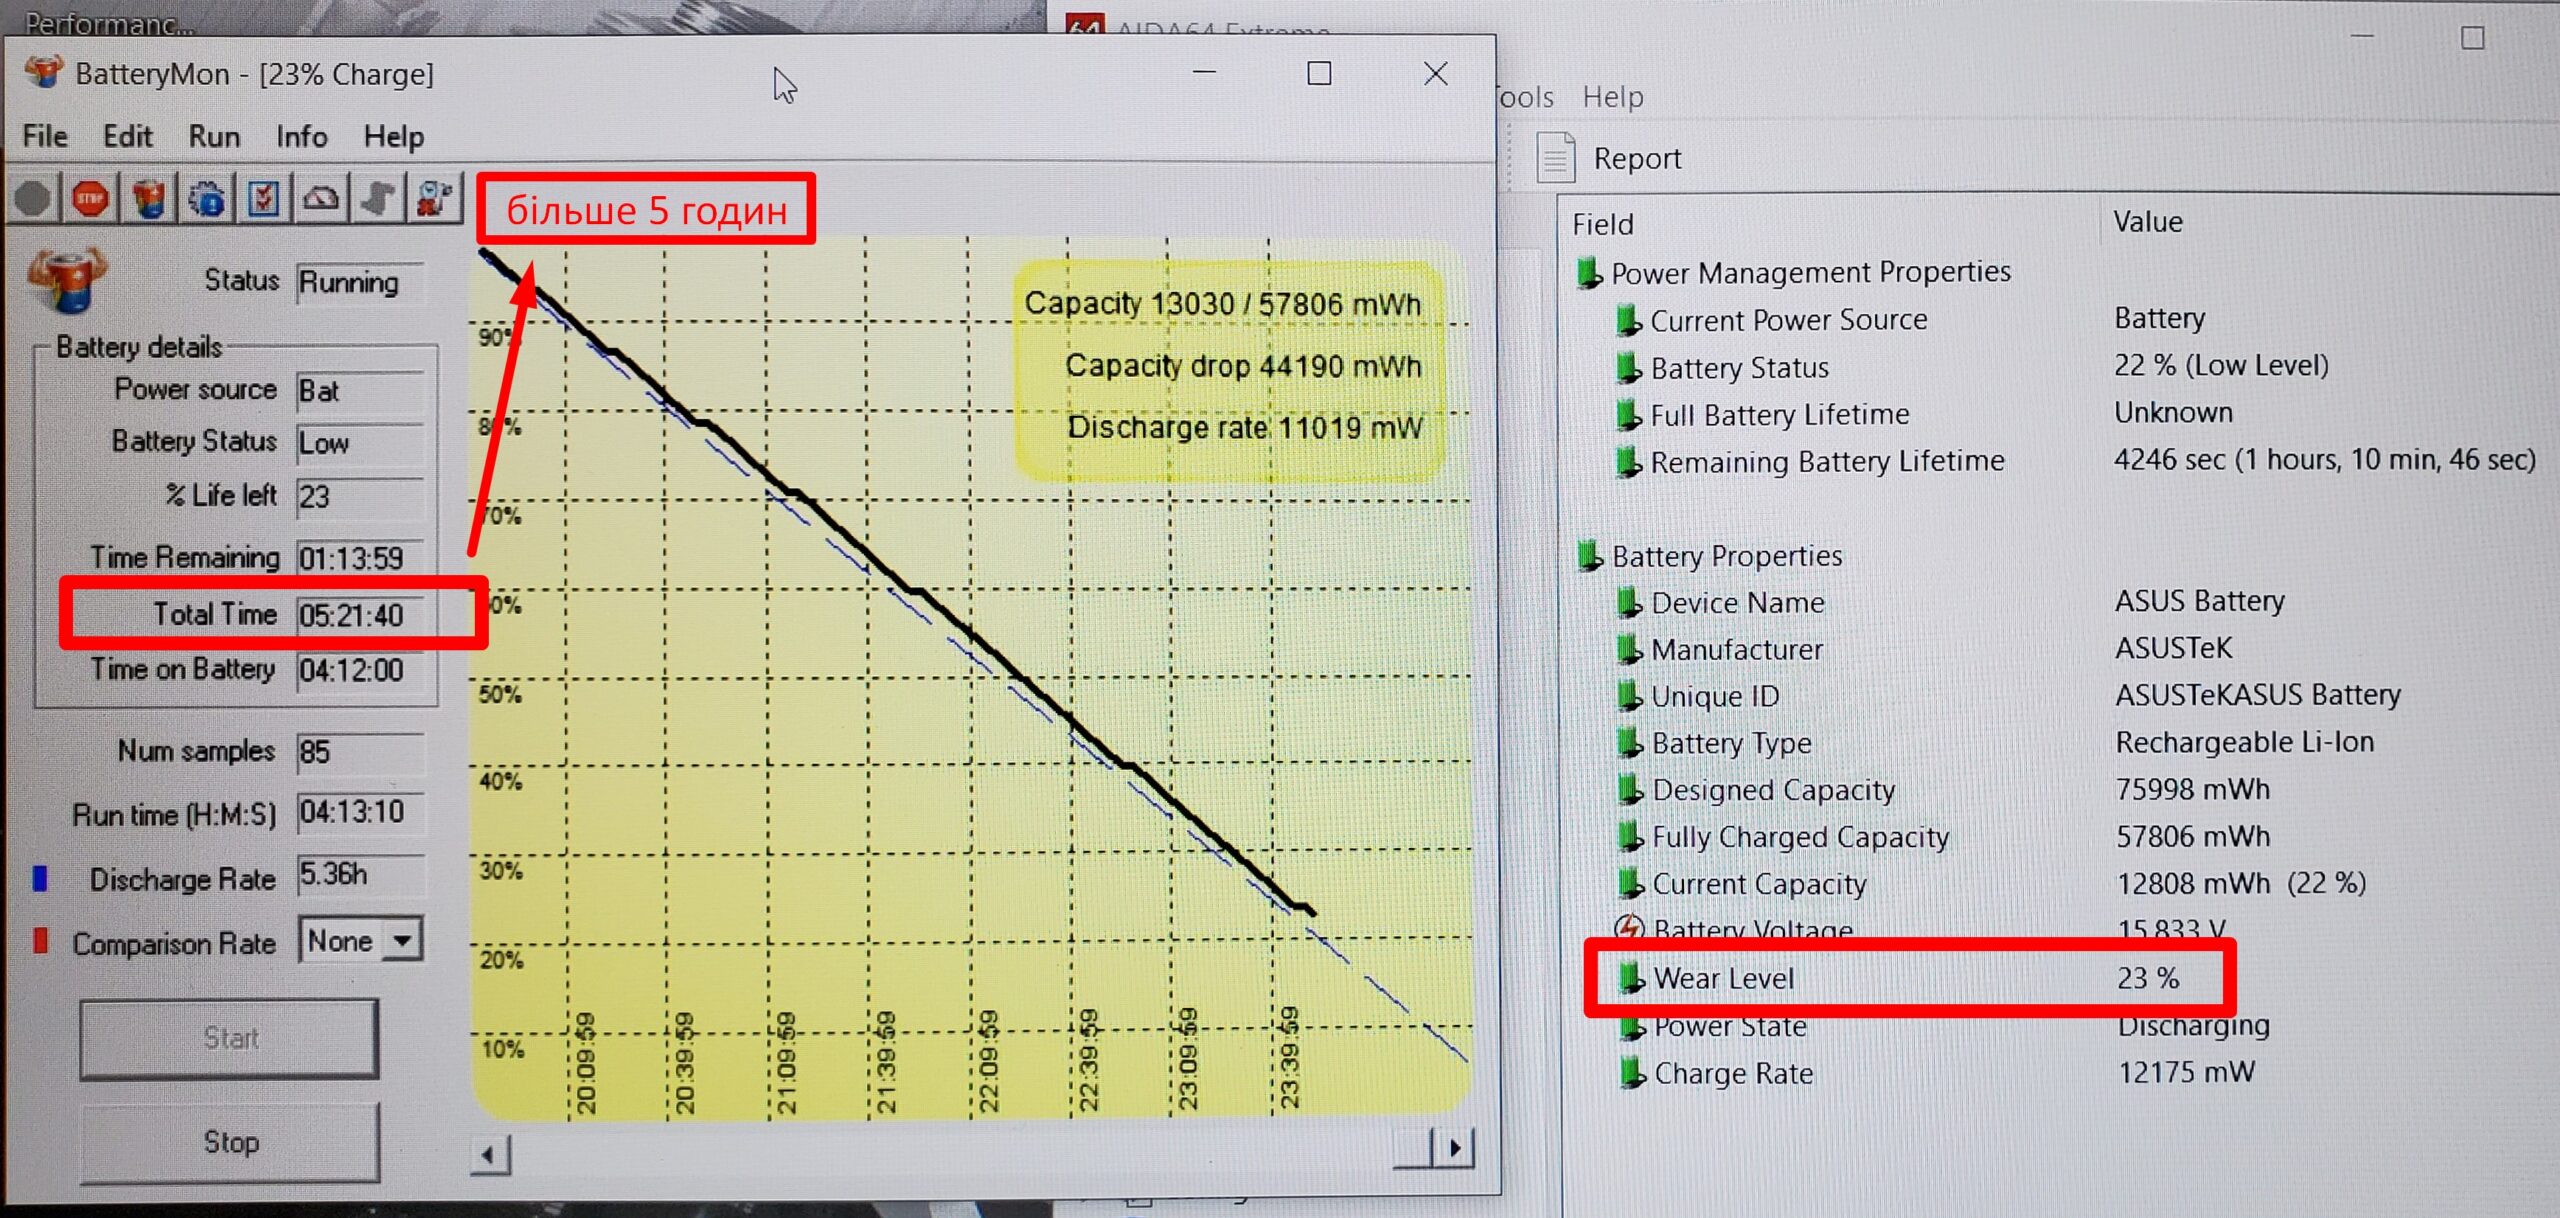Viewport: 2560px width, 1218px height.
Task: Open the Comparison Rate dropdown
Action: click(x=402, y=941)
